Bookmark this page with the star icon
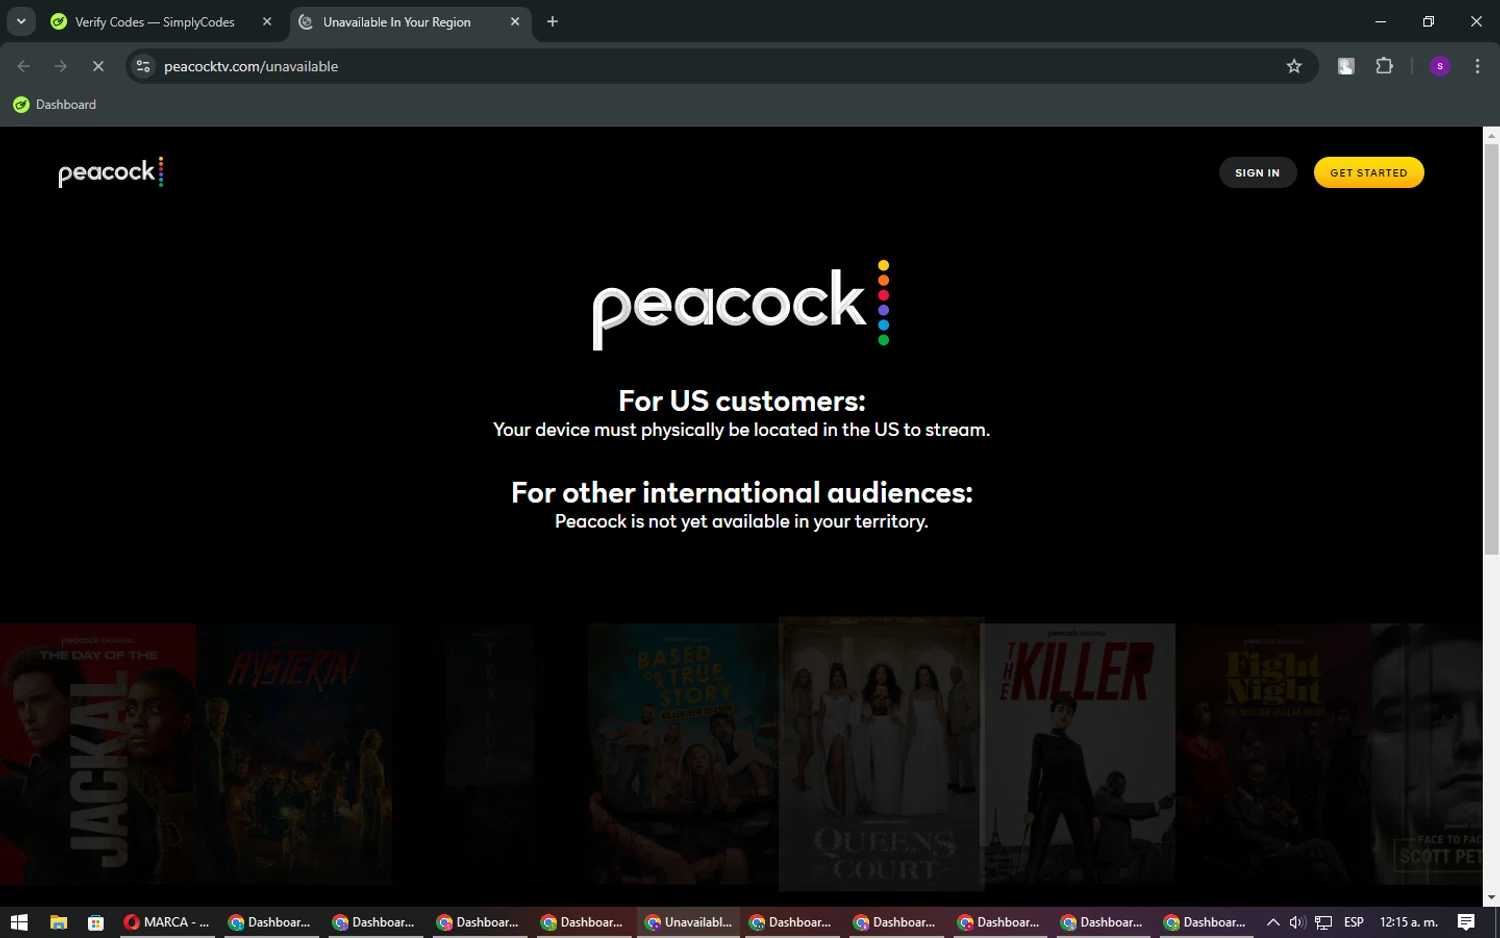The image size is (1500, 938). click(1294, 66)
